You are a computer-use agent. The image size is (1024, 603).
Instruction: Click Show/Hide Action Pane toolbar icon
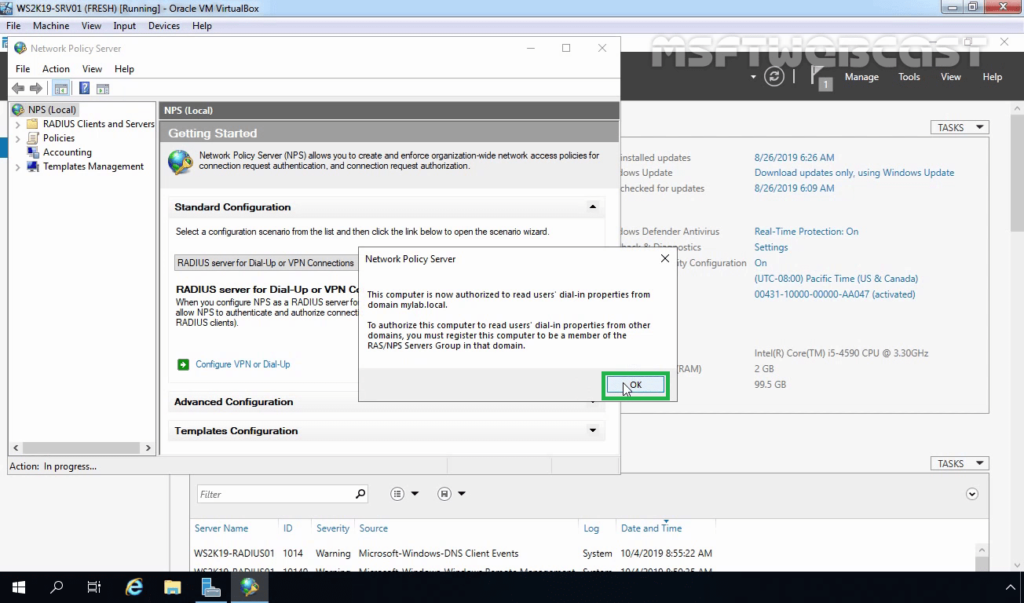pyautogui.click(x=103, y=88)
